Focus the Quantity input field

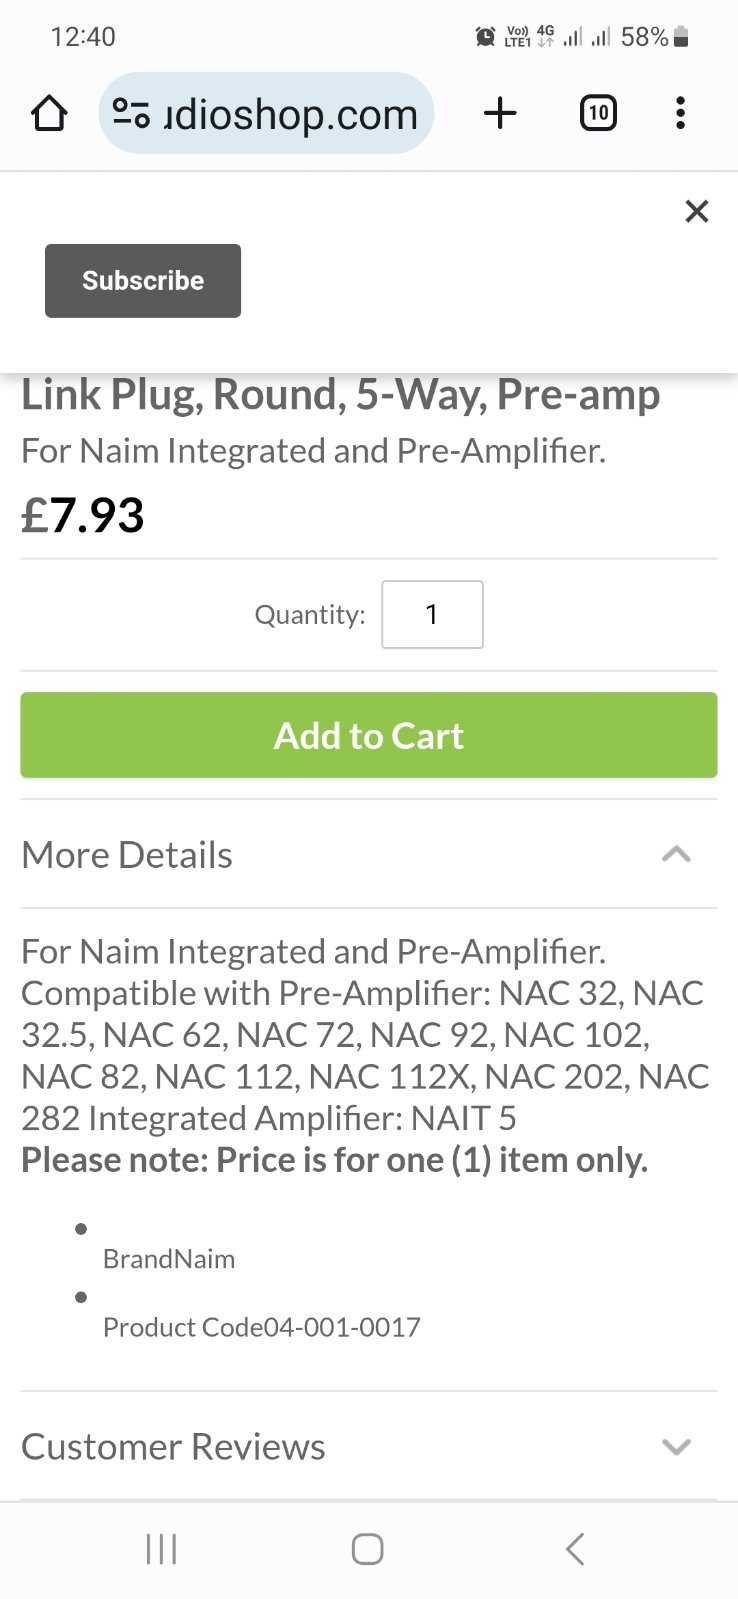(x=432, y=614)
